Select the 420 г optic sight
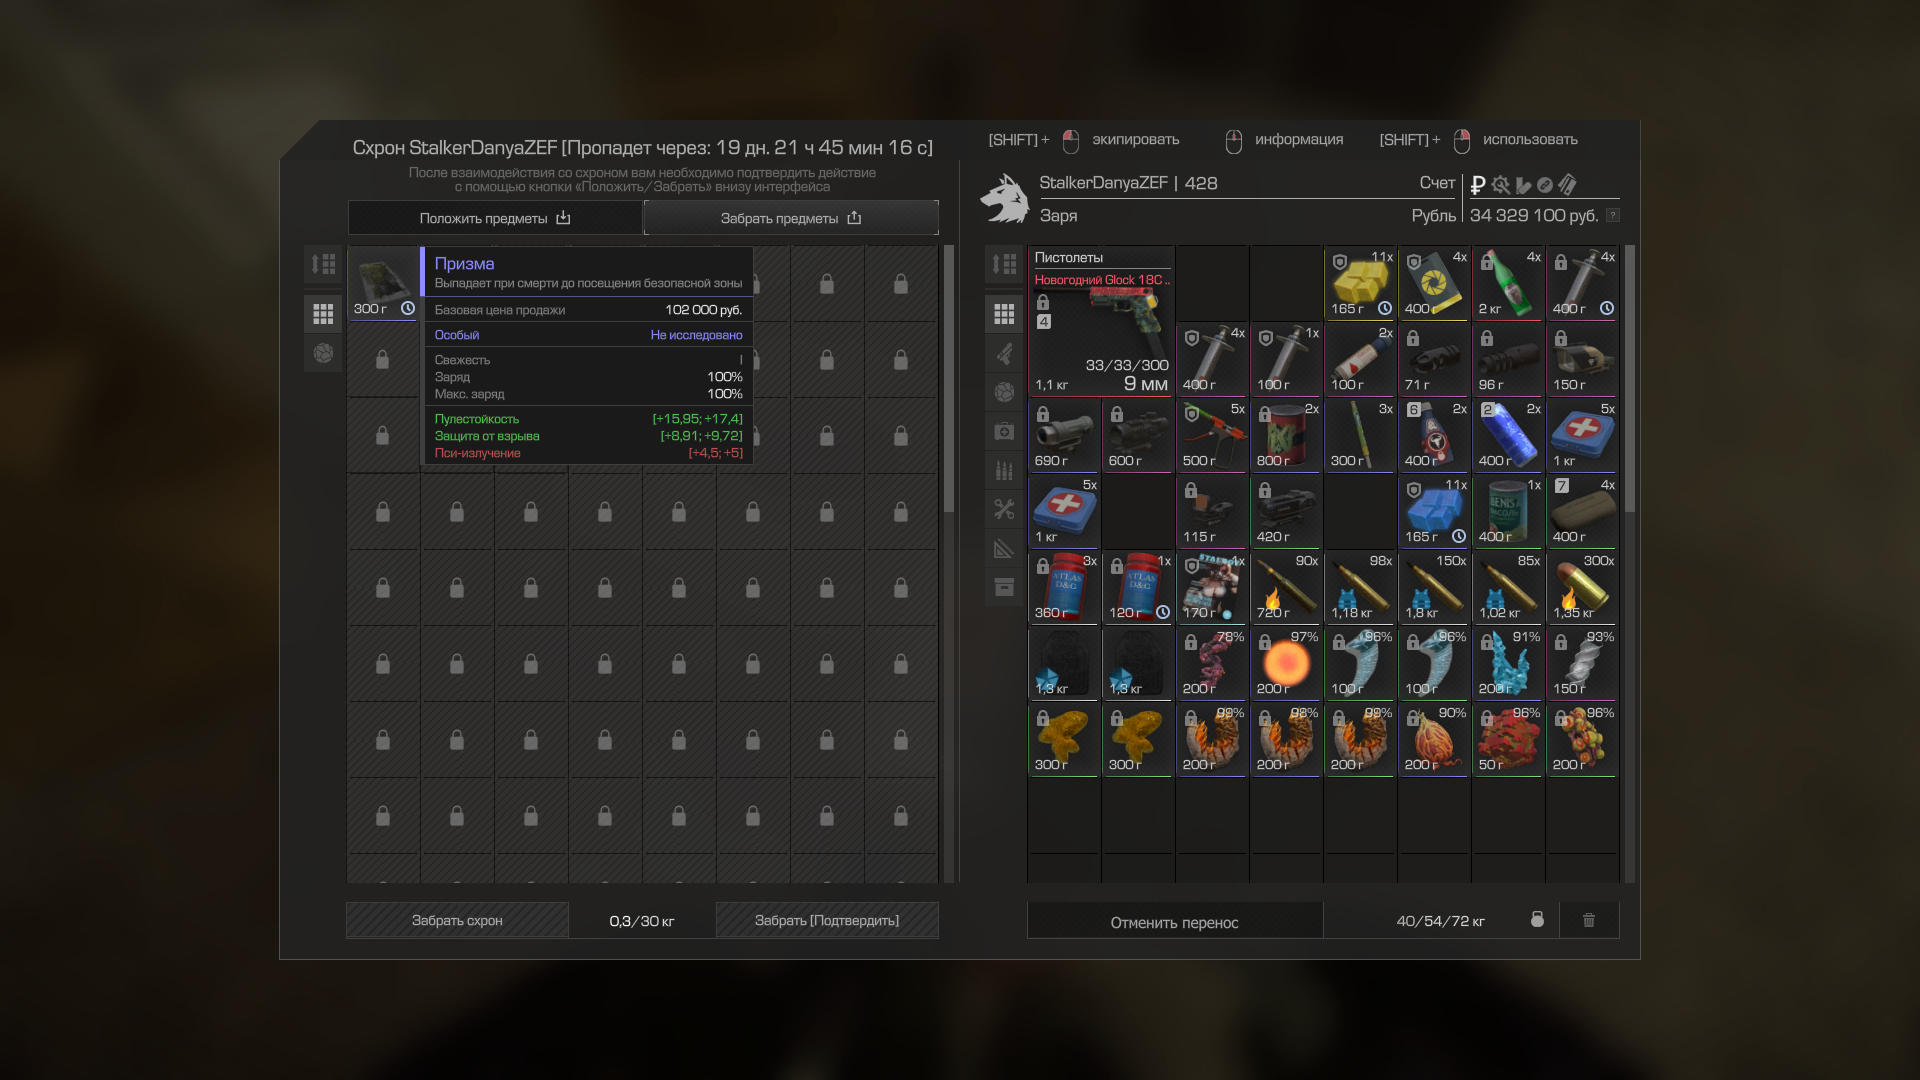The width and height of the screenshot is (1920, 1080). tap(1286, 511)
